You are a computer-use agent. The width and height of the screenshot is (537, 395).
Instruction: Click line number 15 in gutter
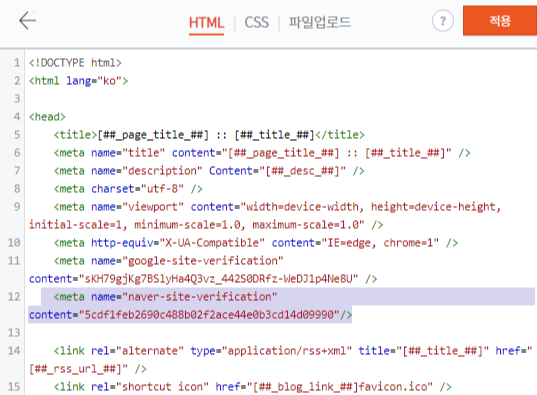click(x=14, y=387)
